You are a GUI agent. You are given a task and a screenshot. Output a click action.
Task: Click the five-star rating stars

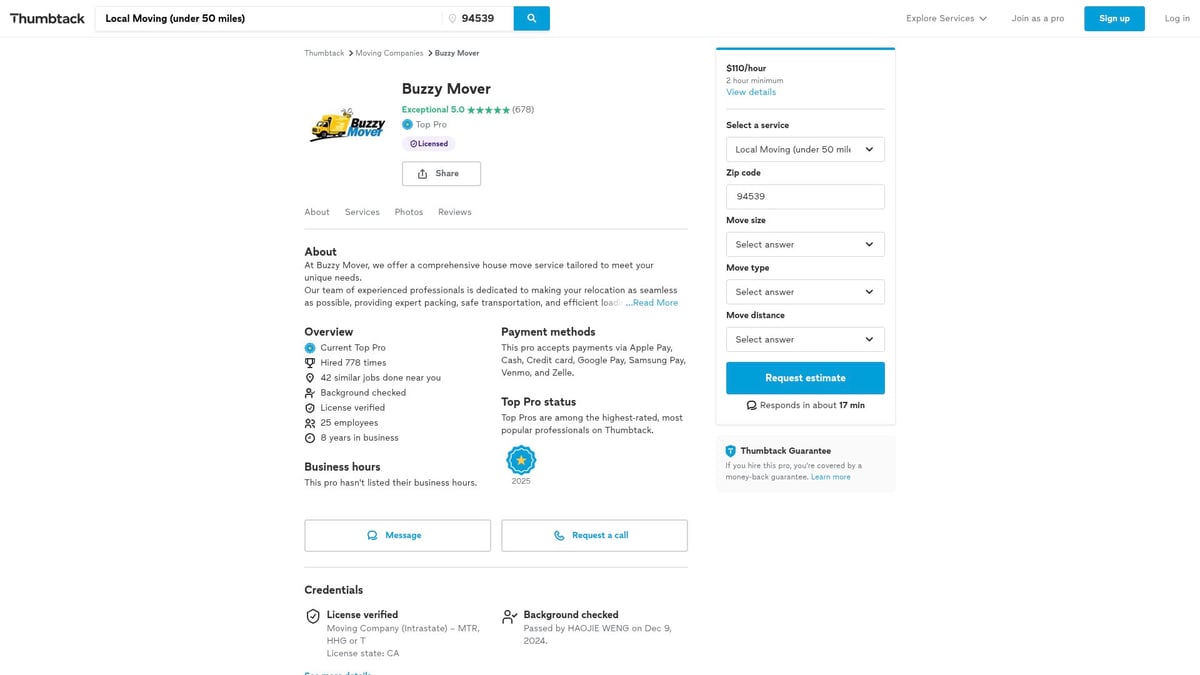(488, 110)
